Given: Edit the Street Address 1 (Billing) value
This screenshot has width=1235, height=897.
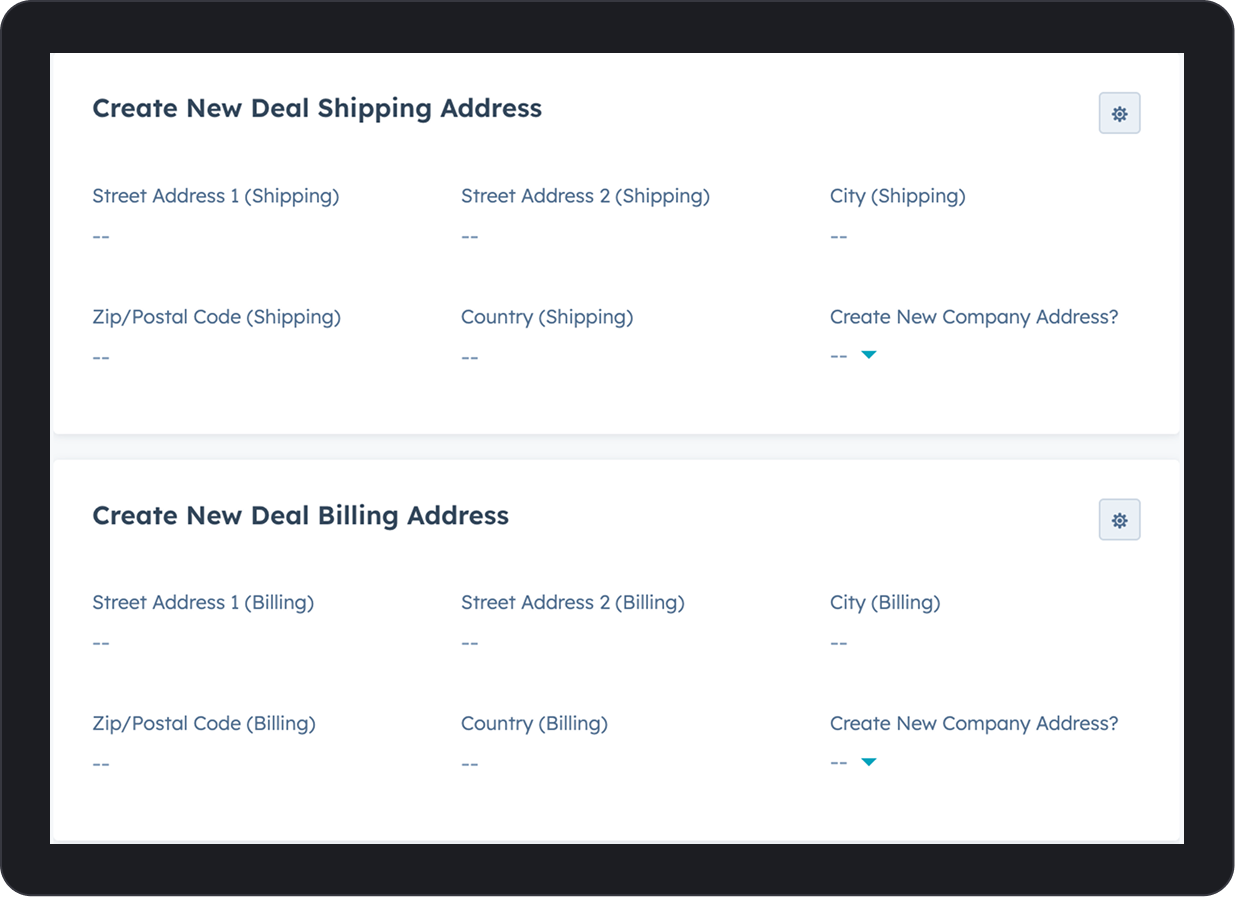Looking at the screenshot, I should tap(101, 643).
